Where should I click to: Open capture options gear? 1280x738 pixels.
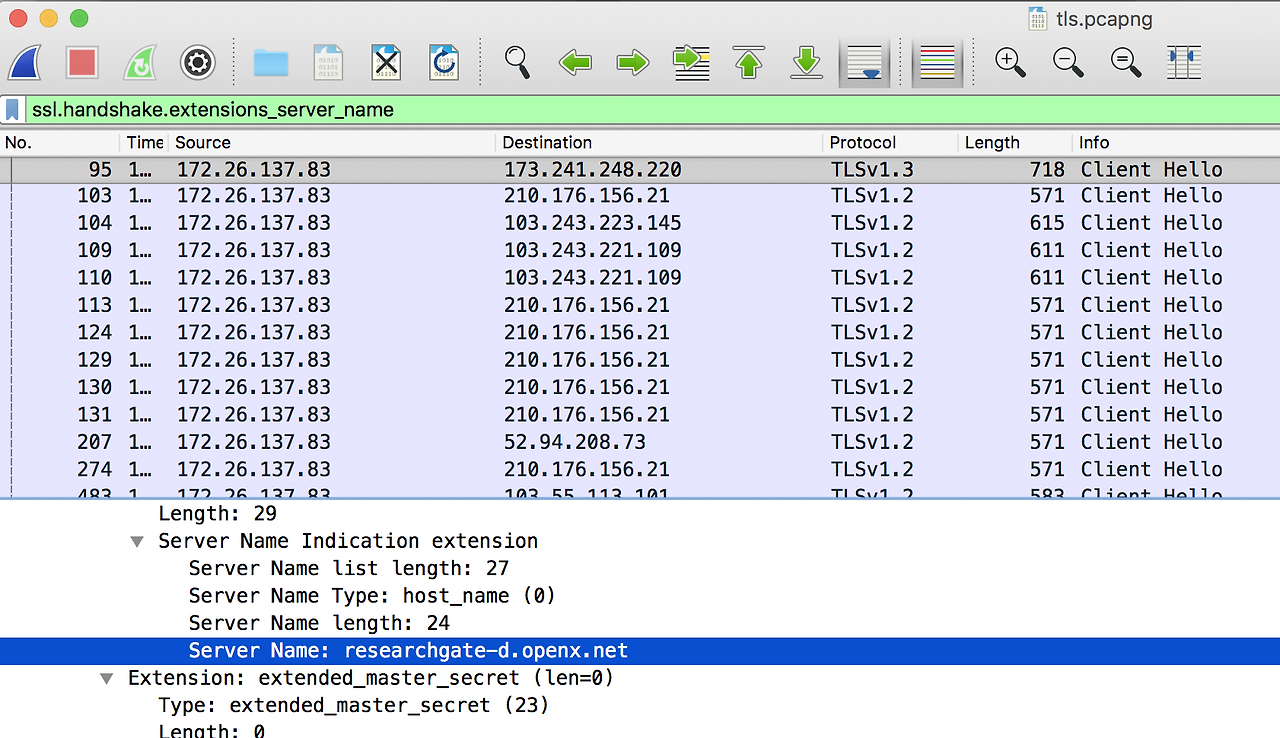pos(198,63)
